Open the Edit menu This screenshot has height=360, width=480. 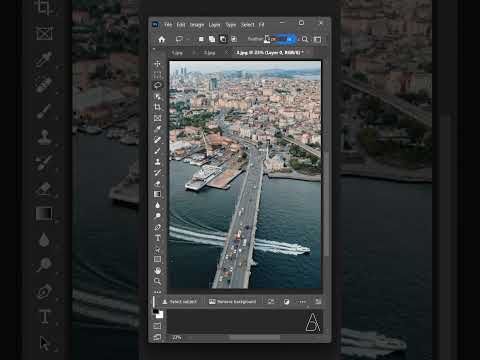pos(181,25)
